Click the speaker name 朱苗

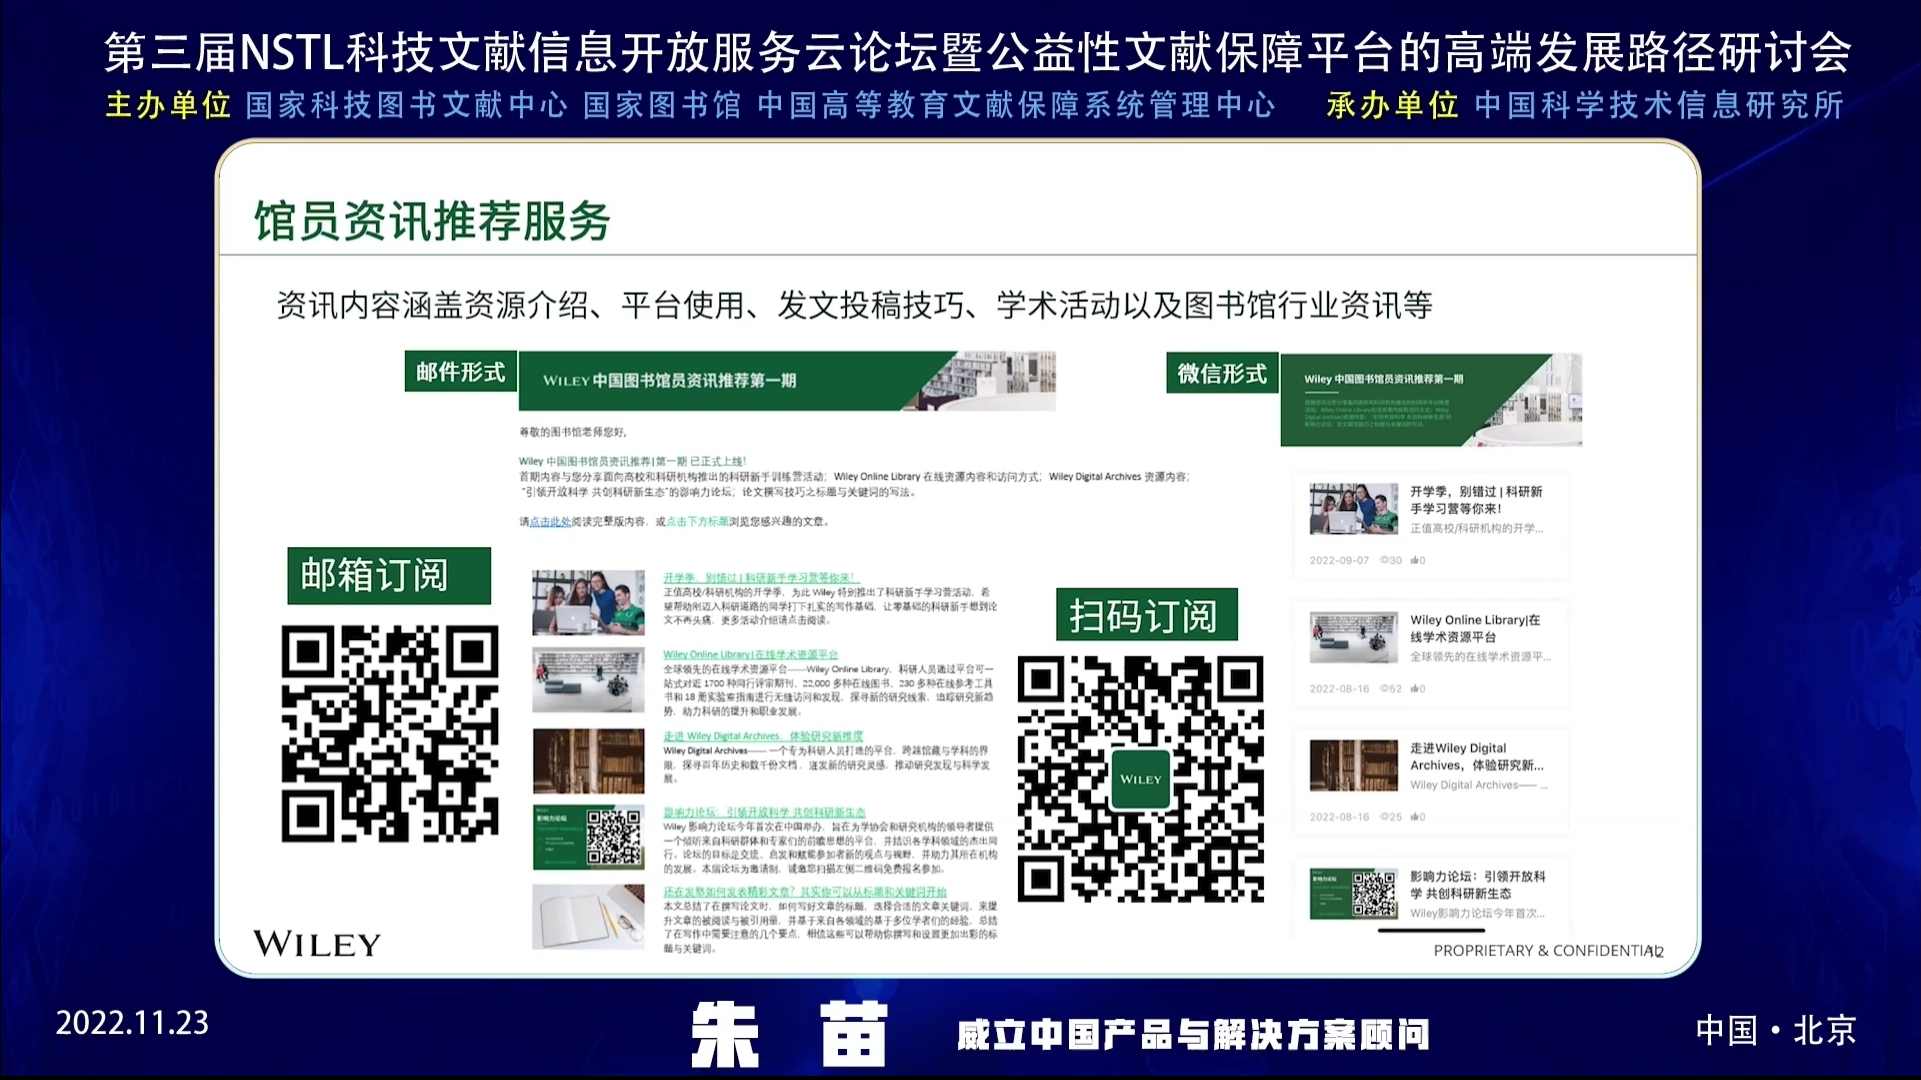coord(789,1034)
